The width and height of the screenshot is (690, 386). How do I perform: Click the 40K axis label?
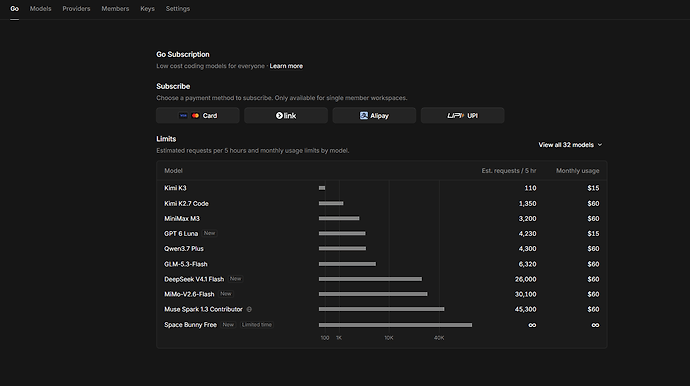point(439,338)
